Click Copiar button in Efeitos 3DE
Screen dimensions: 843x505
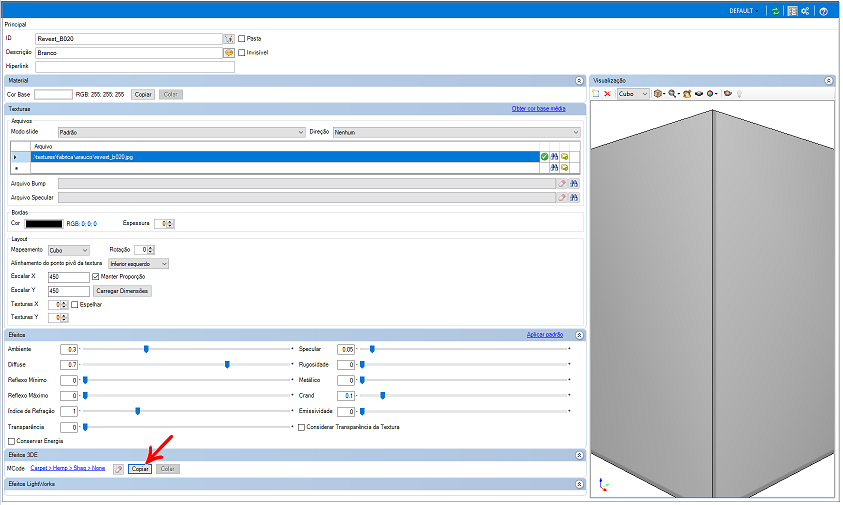pyautogui.click(x=140, y=468)
